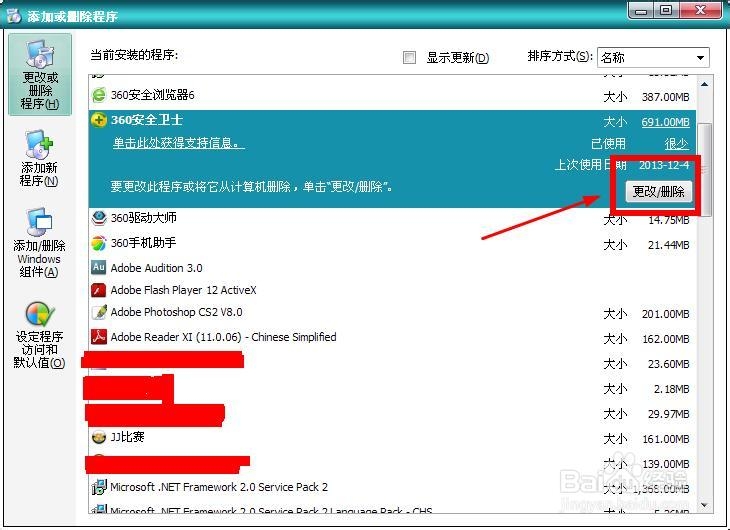
Task: Open the 单击此处获得支持信息 link
Action: click(179, 143)
